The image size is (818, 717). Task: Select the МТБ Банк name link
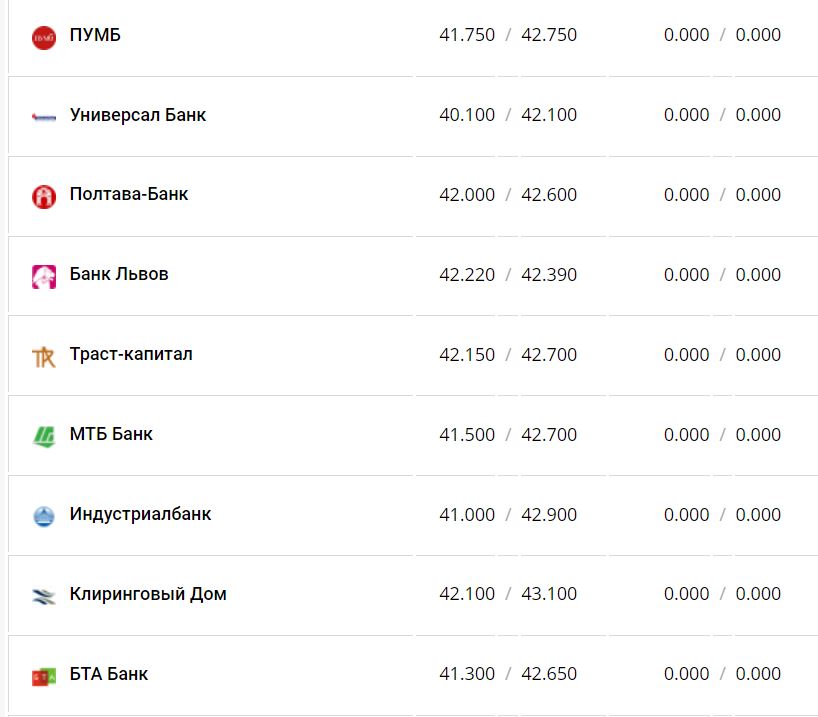[111, 434]
